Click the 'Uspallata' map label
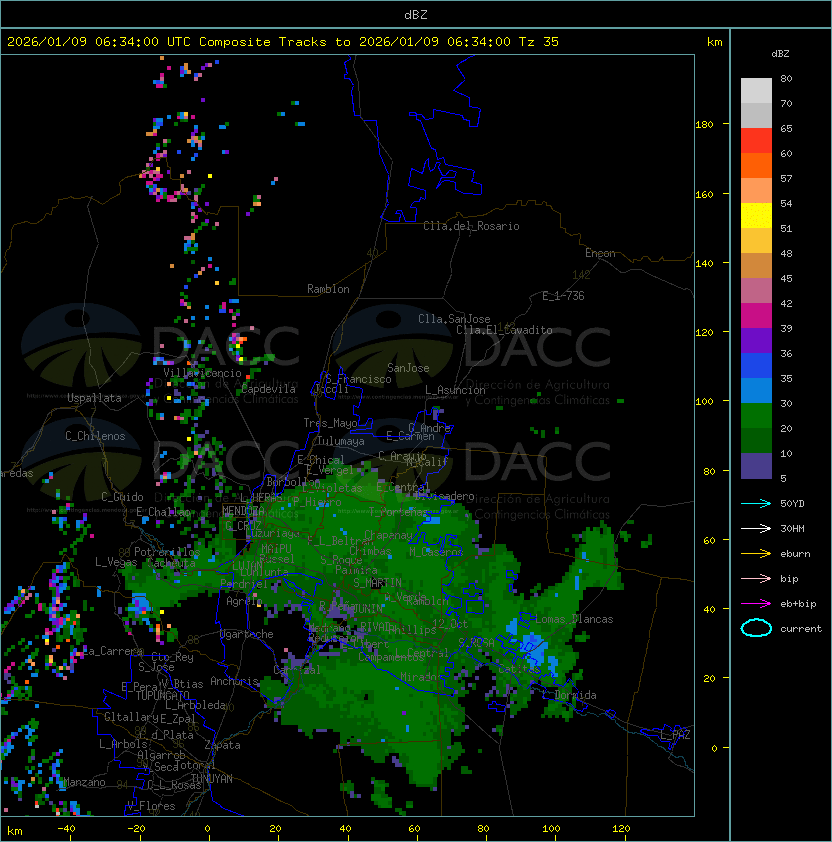 coord(94,398)
